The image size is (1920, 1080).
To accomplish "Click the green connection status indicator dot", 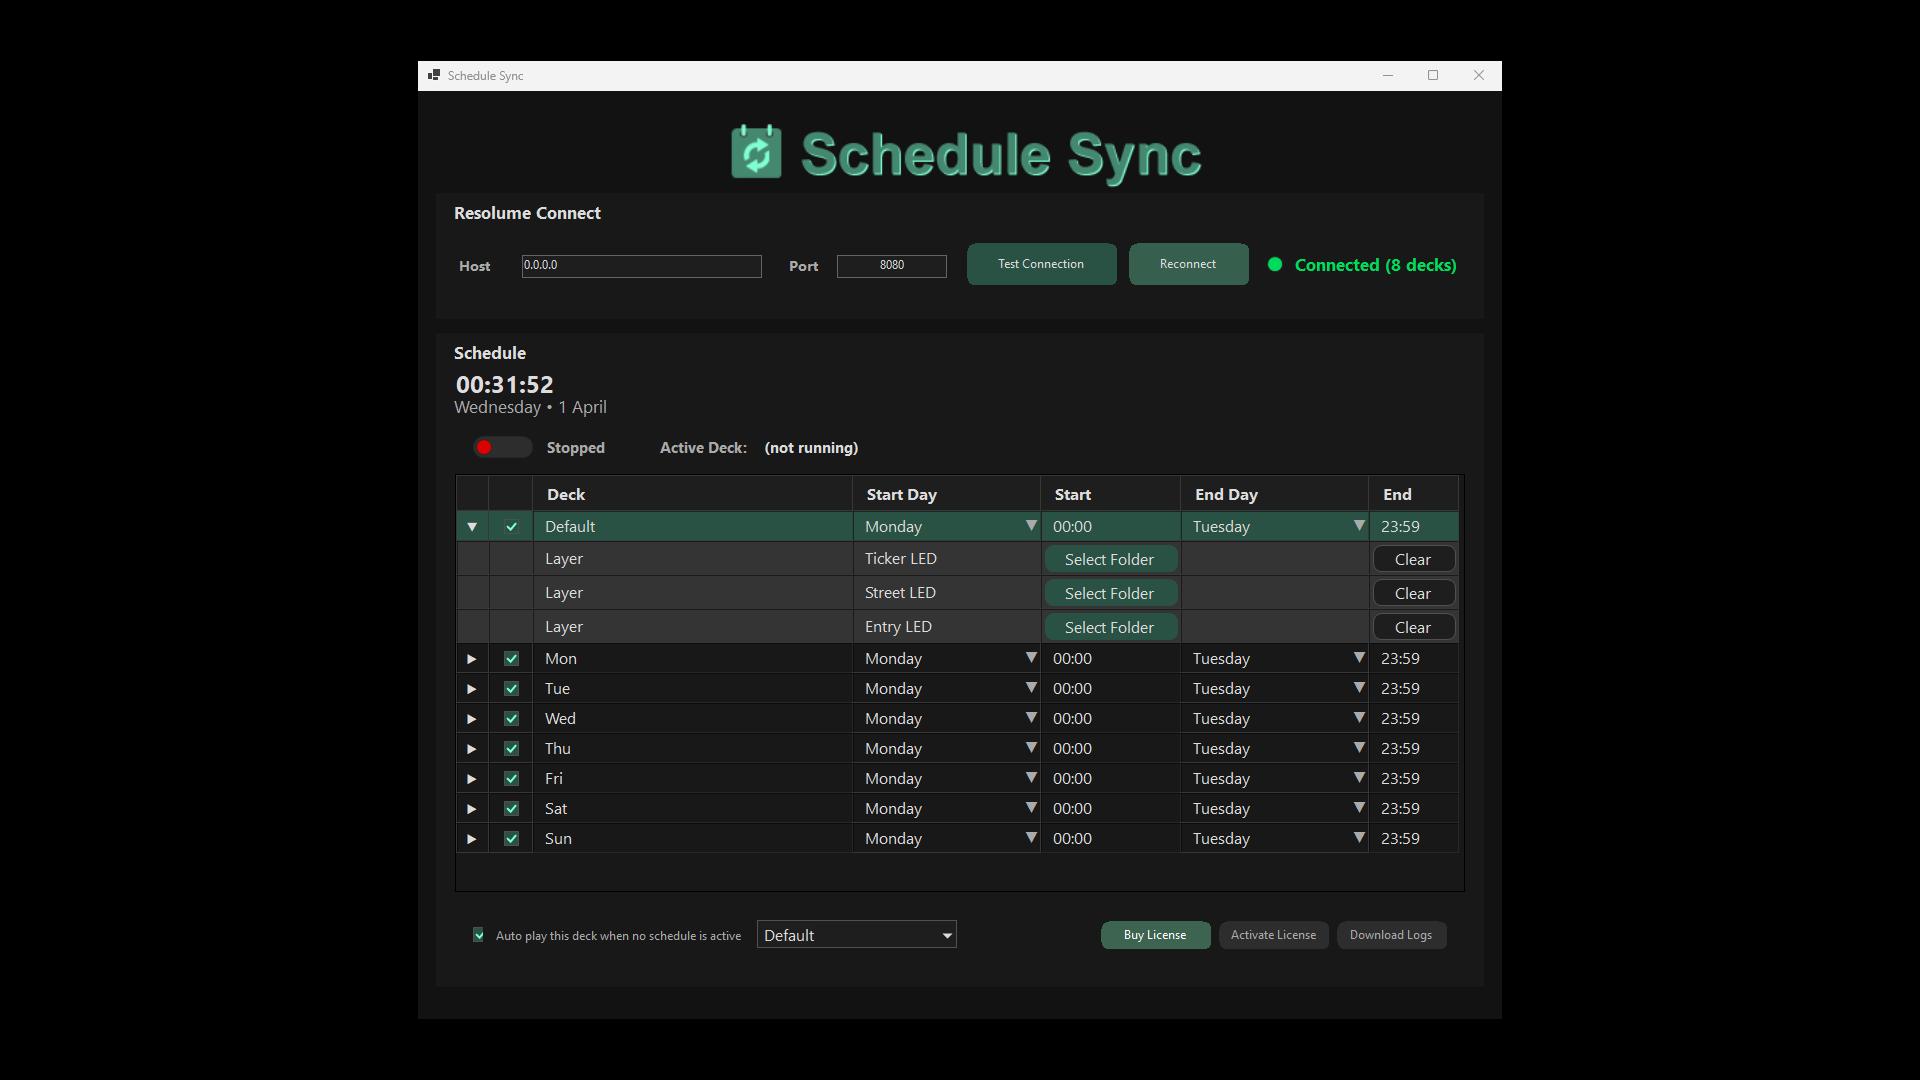I will click(1275, 265).
